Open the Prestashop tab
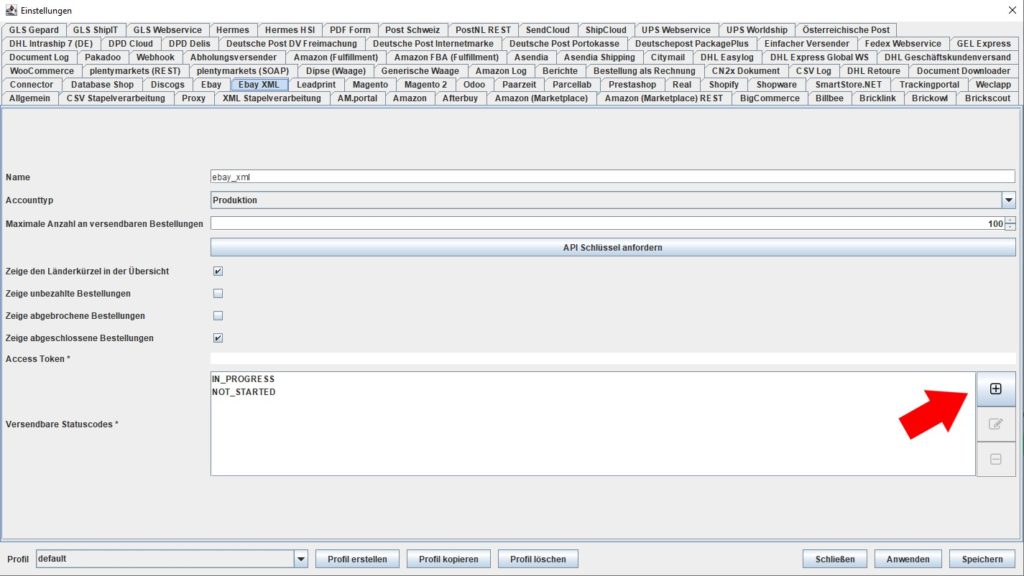 (x=632, y=84)
